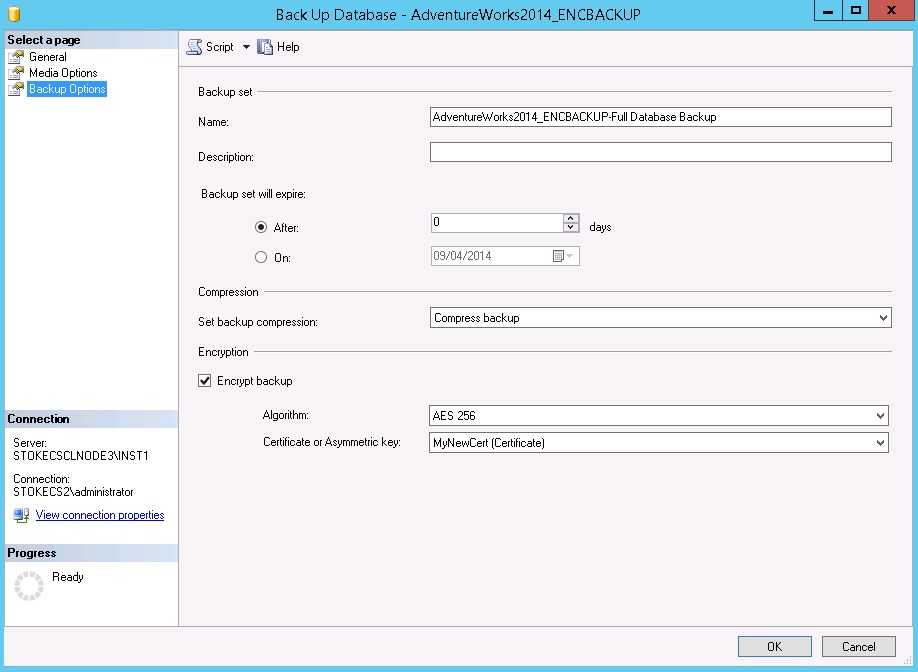
Task: Click the Ready status text
Action: pyautogui.click(x=68, y=577)
